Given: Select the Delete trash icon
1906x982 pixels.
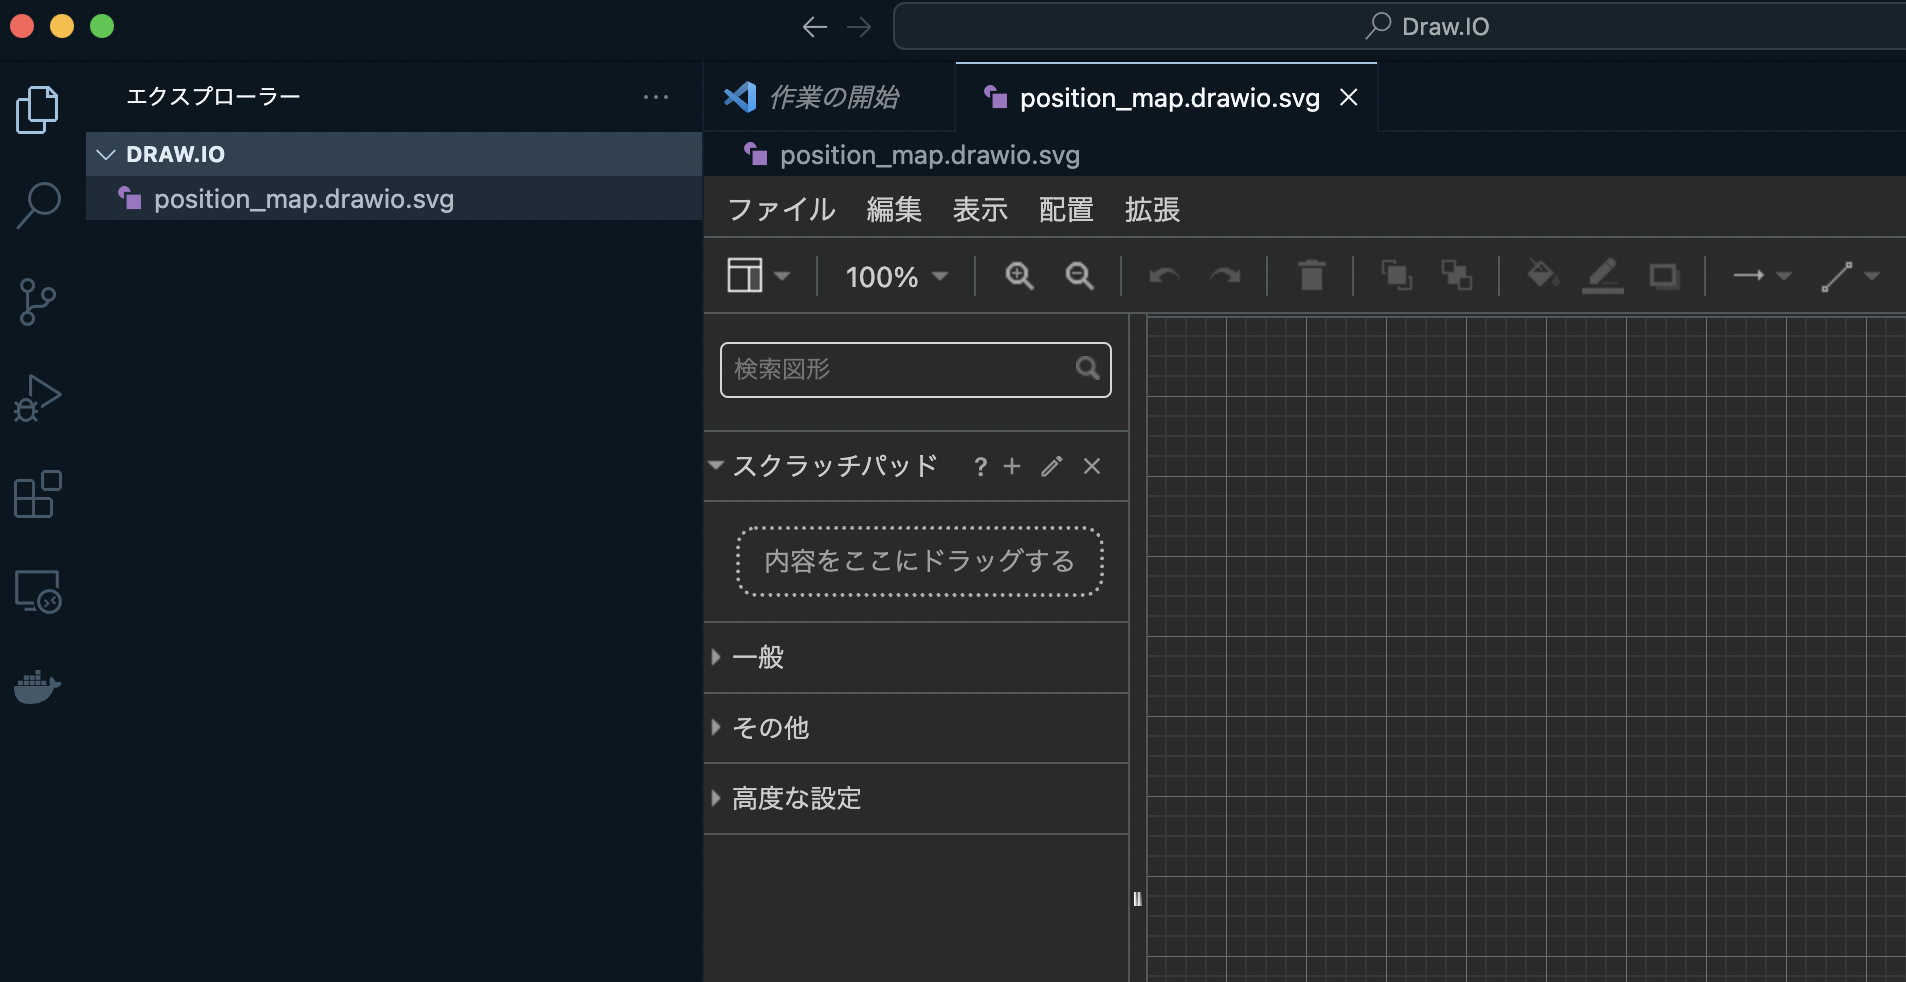Looking at the screenshot, I should click(x=1312, y=277).
